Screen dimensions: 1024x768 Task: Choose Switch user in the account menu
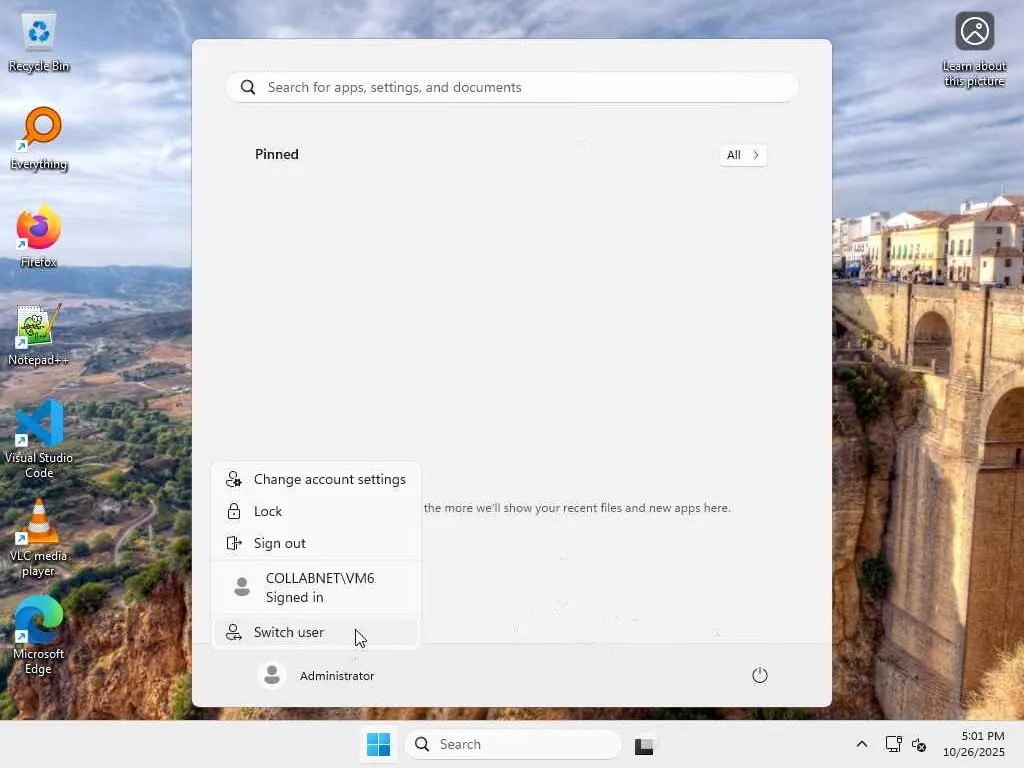point(316,632)
